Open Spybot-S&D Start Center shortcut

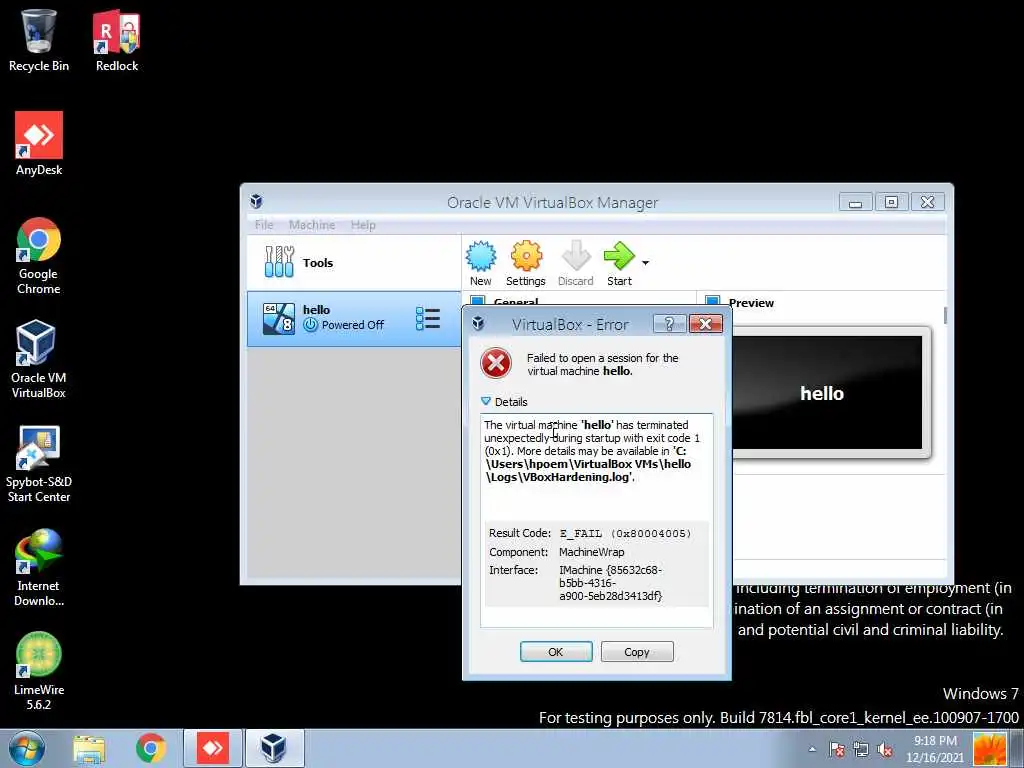pos(39,463)
